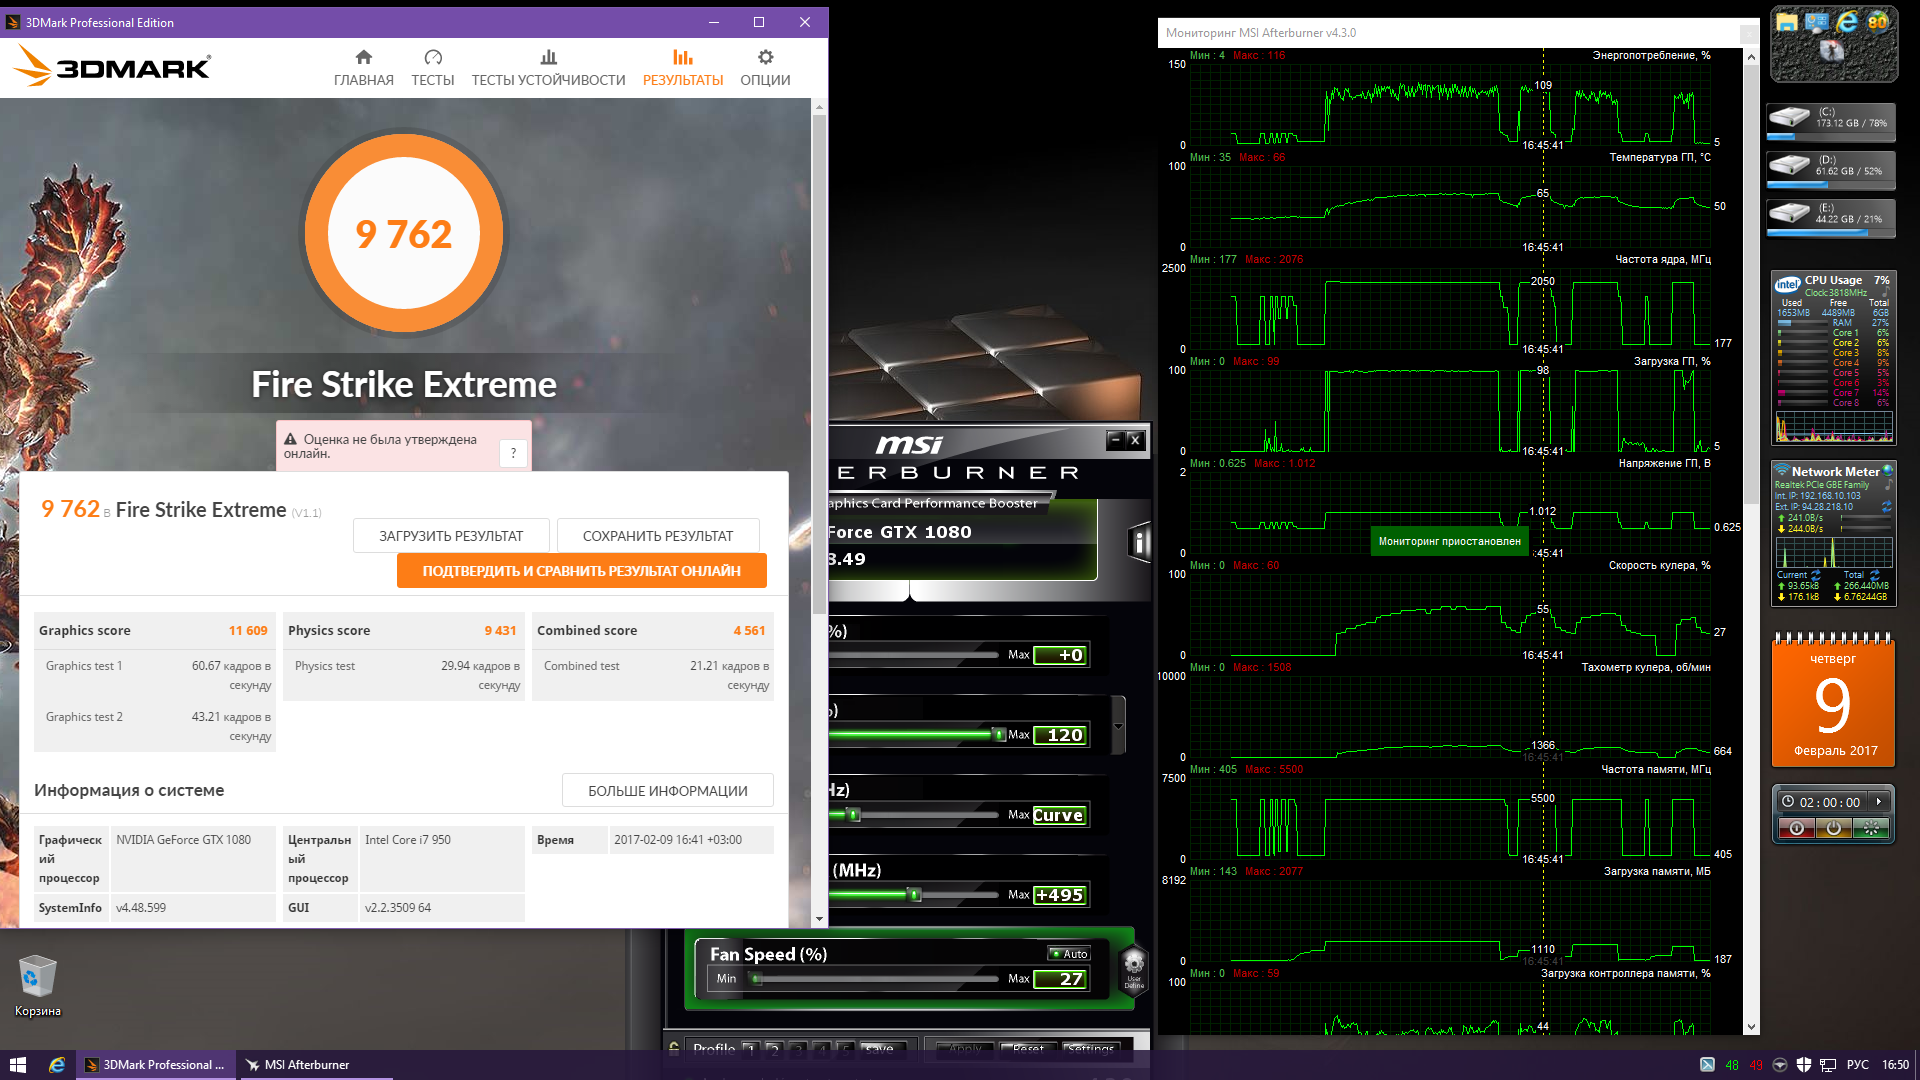Click the question mark next to score warning

tap(513, 453)
